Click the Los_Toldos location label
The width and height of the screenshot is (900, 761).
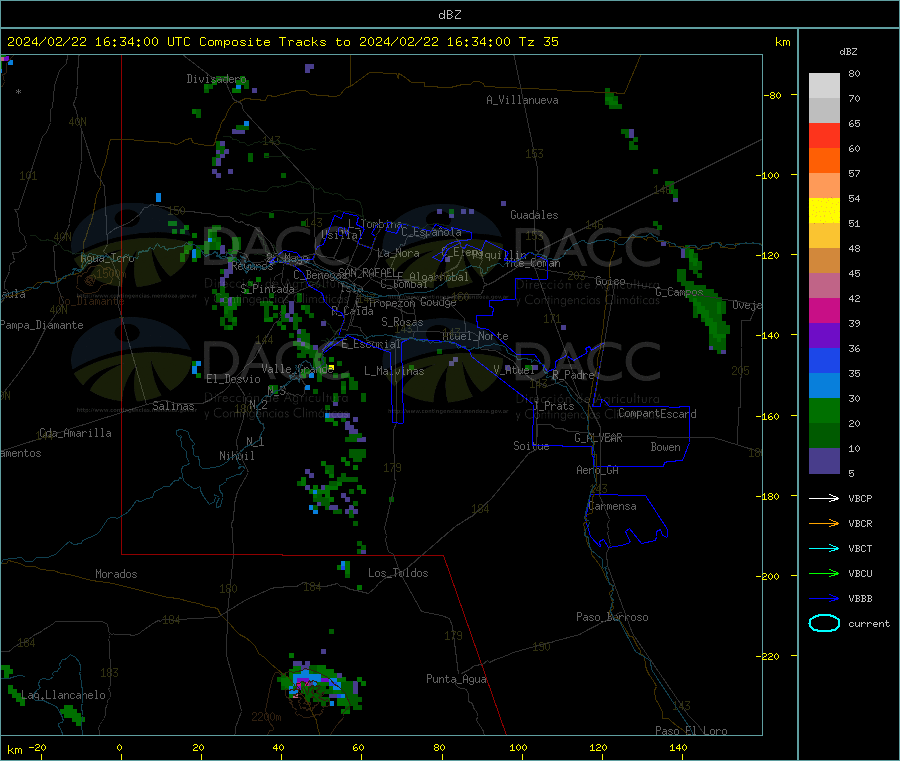[x=398, y=573]
